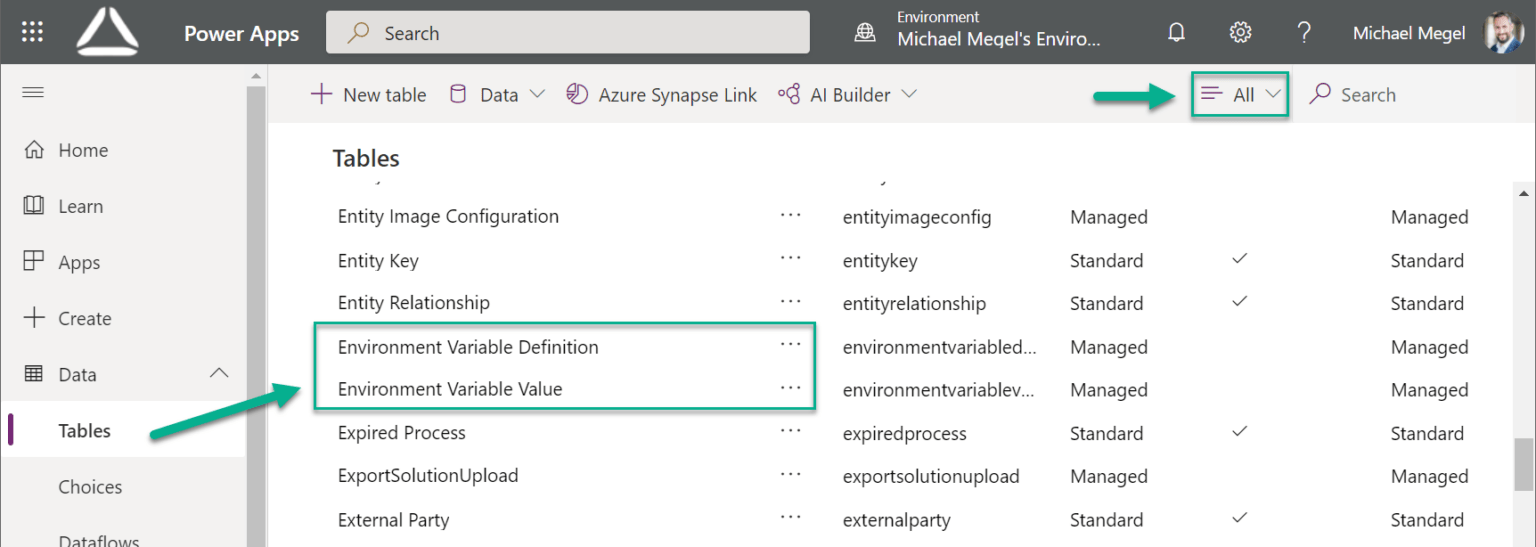Click the Home house icon
Screen dimensions: 1536x547
point(34,150)
